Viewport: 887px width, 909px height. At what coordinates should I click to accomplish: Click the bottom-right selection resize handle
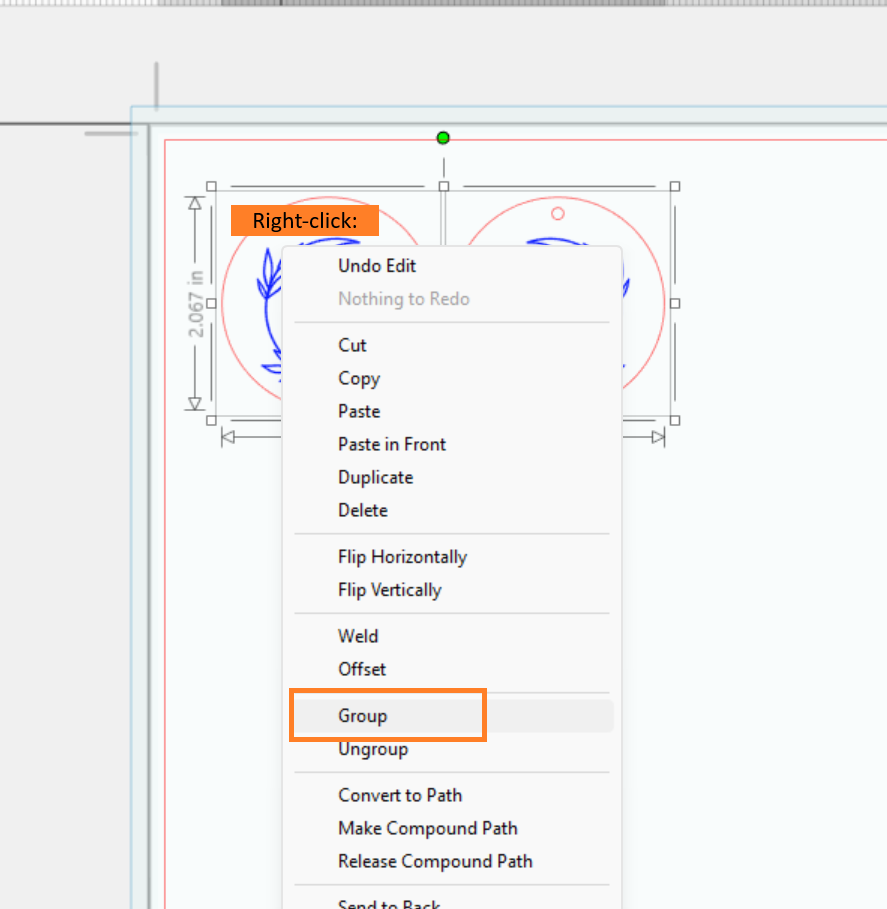pos(675,420)
